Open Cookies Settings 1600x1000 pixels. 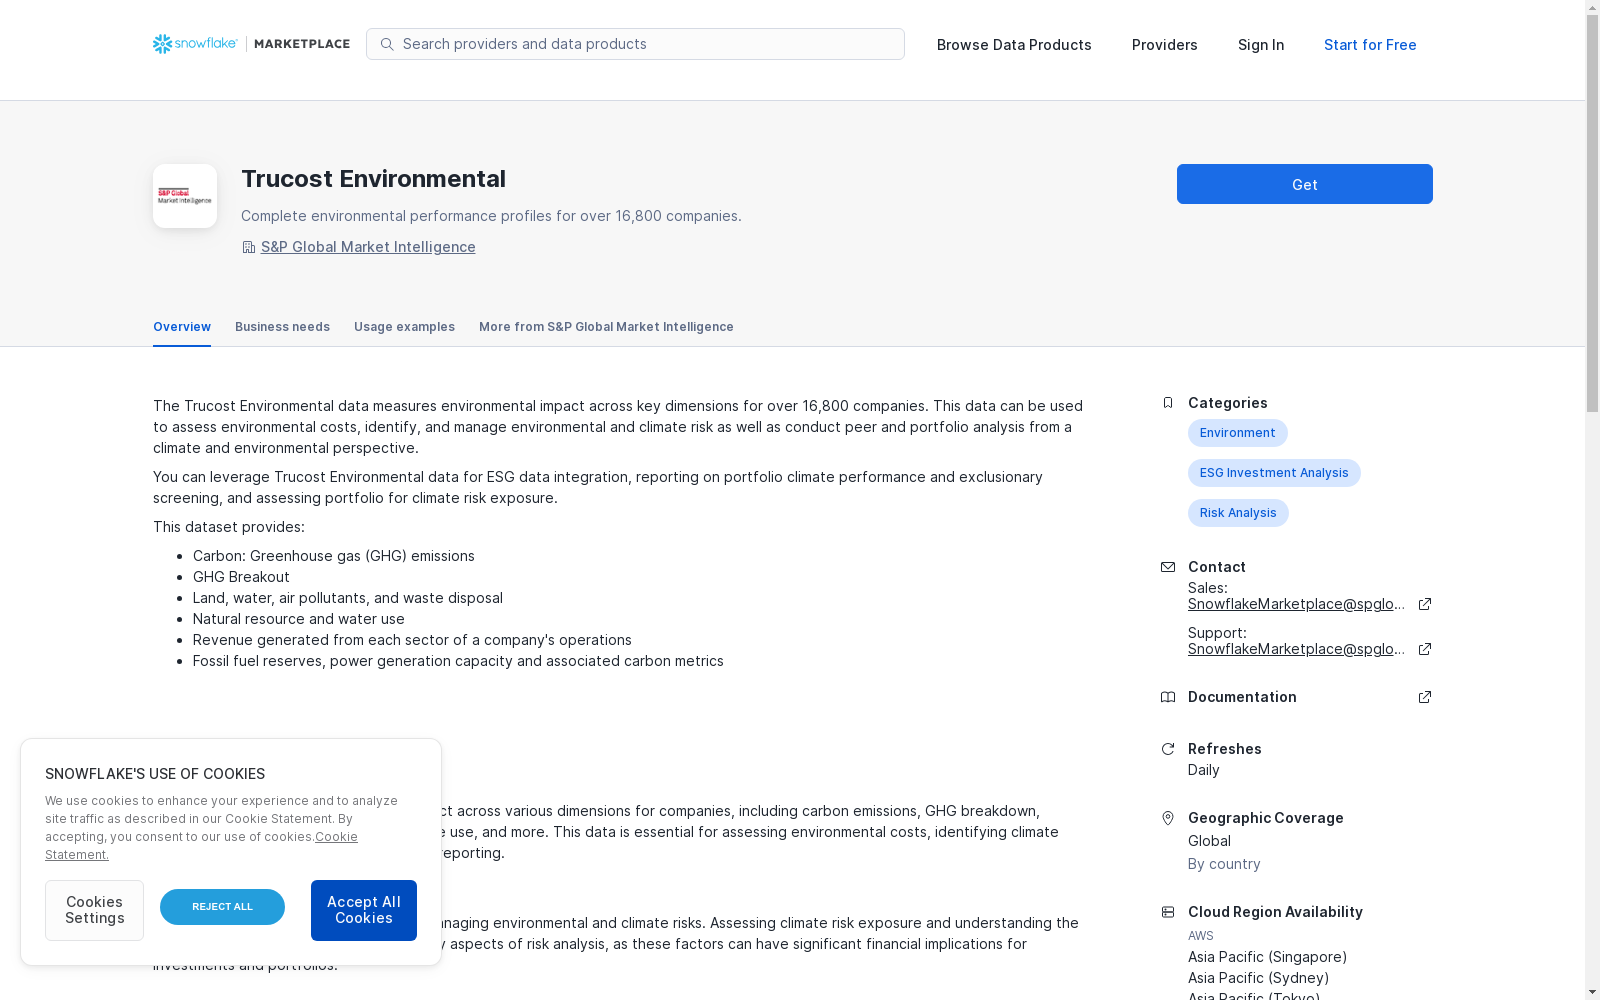pos(94,910)
